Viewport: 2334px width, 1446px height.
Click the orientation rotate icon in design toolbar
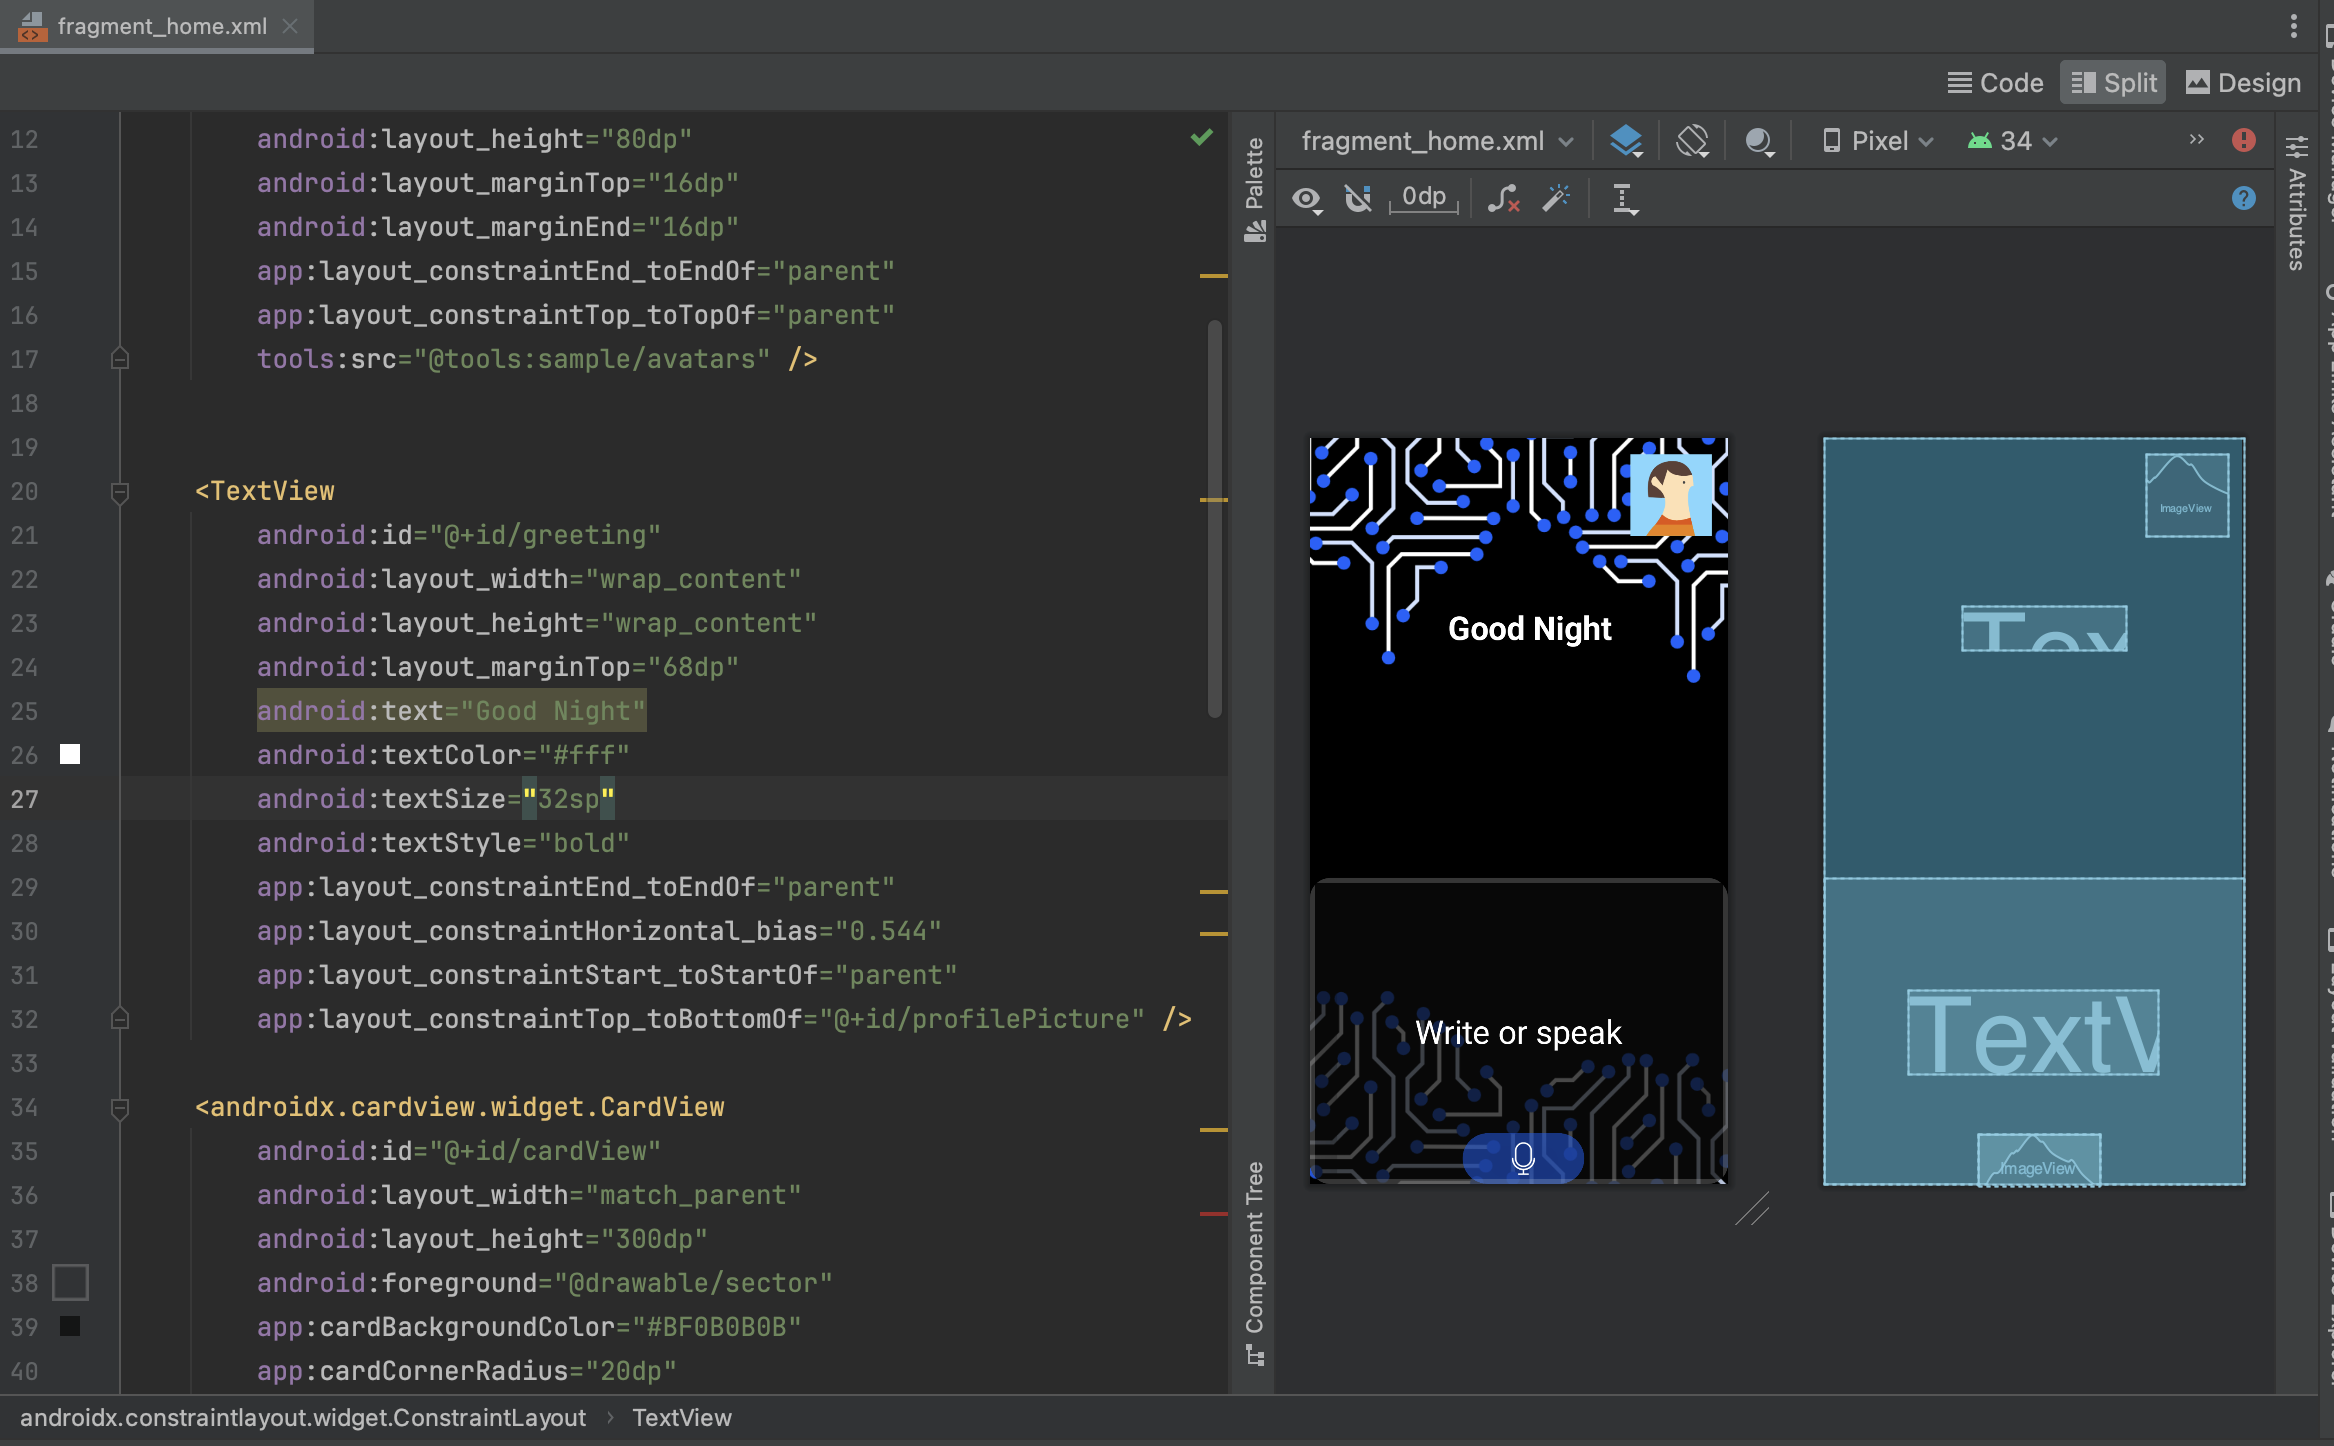coord(1693,140)
